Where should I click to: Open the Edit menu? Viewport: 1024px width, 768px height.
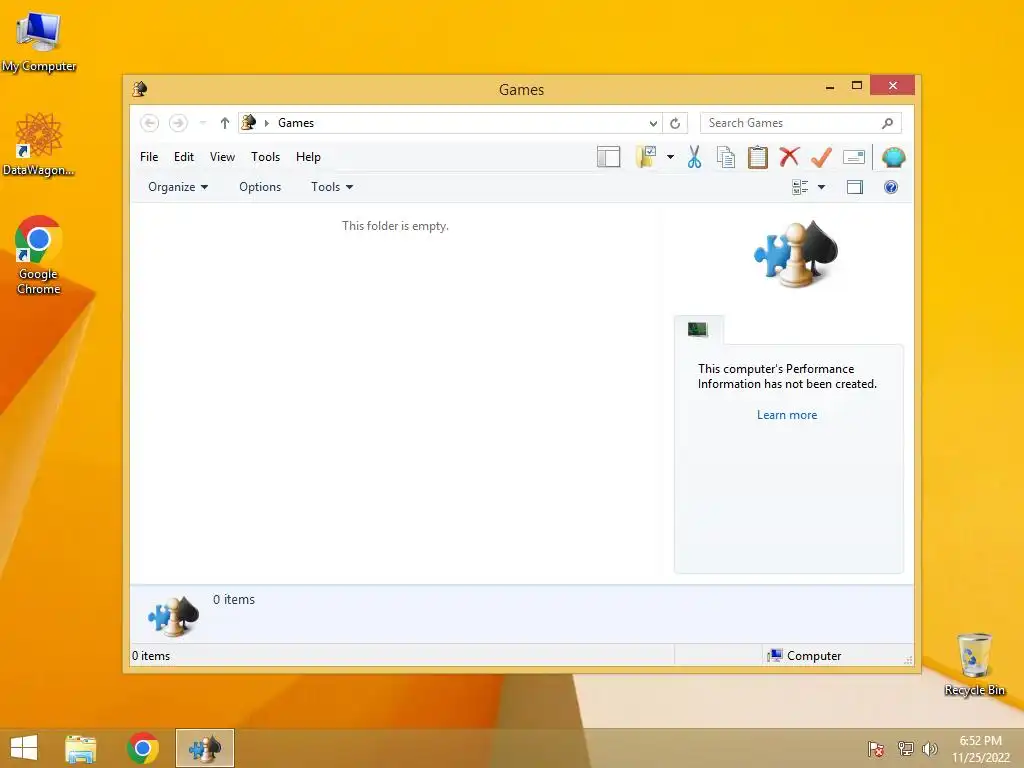coord(184,157)
